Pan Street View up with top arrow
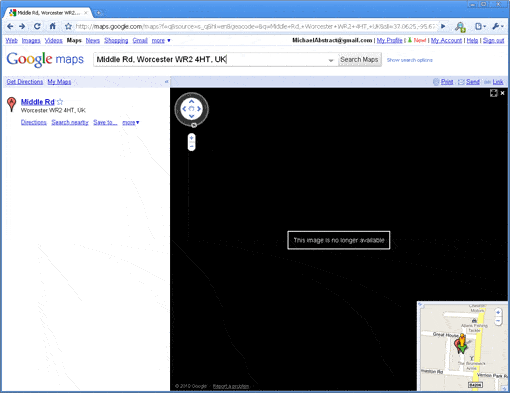Image resolution: width=510 pixels, height=393 pixels. 191,101
